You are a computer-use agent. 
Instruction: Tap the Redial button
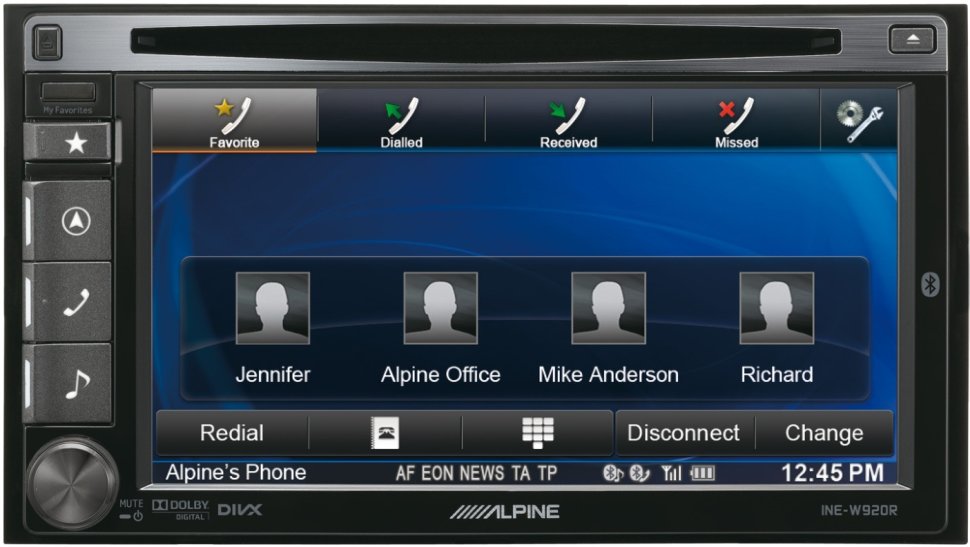pos(232,433)
